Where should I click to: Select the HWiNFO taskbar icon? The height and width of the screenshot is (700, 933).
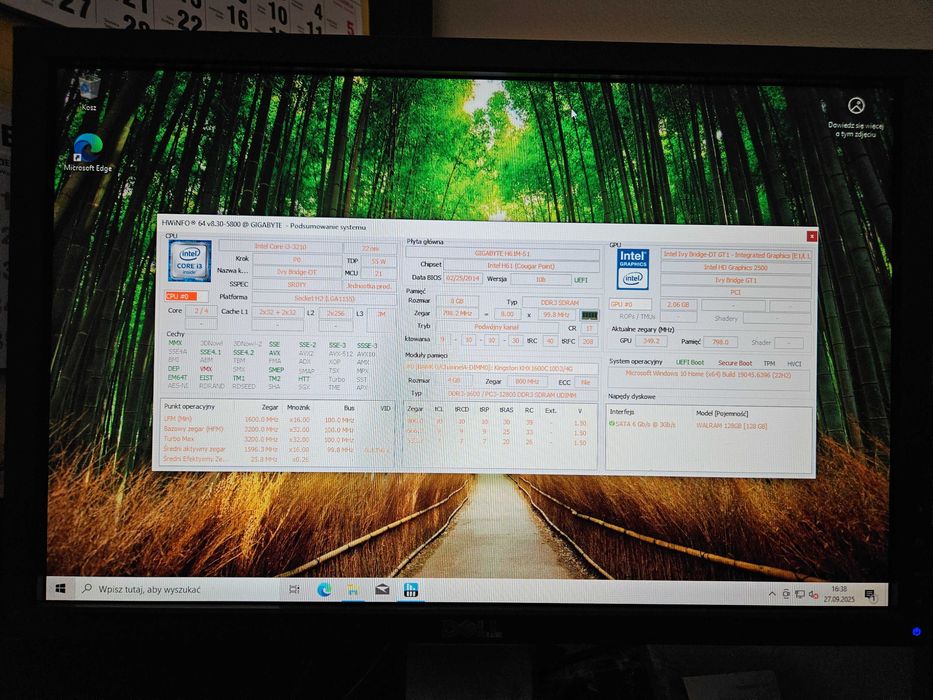pyautogui.click(x=411, y=590)
